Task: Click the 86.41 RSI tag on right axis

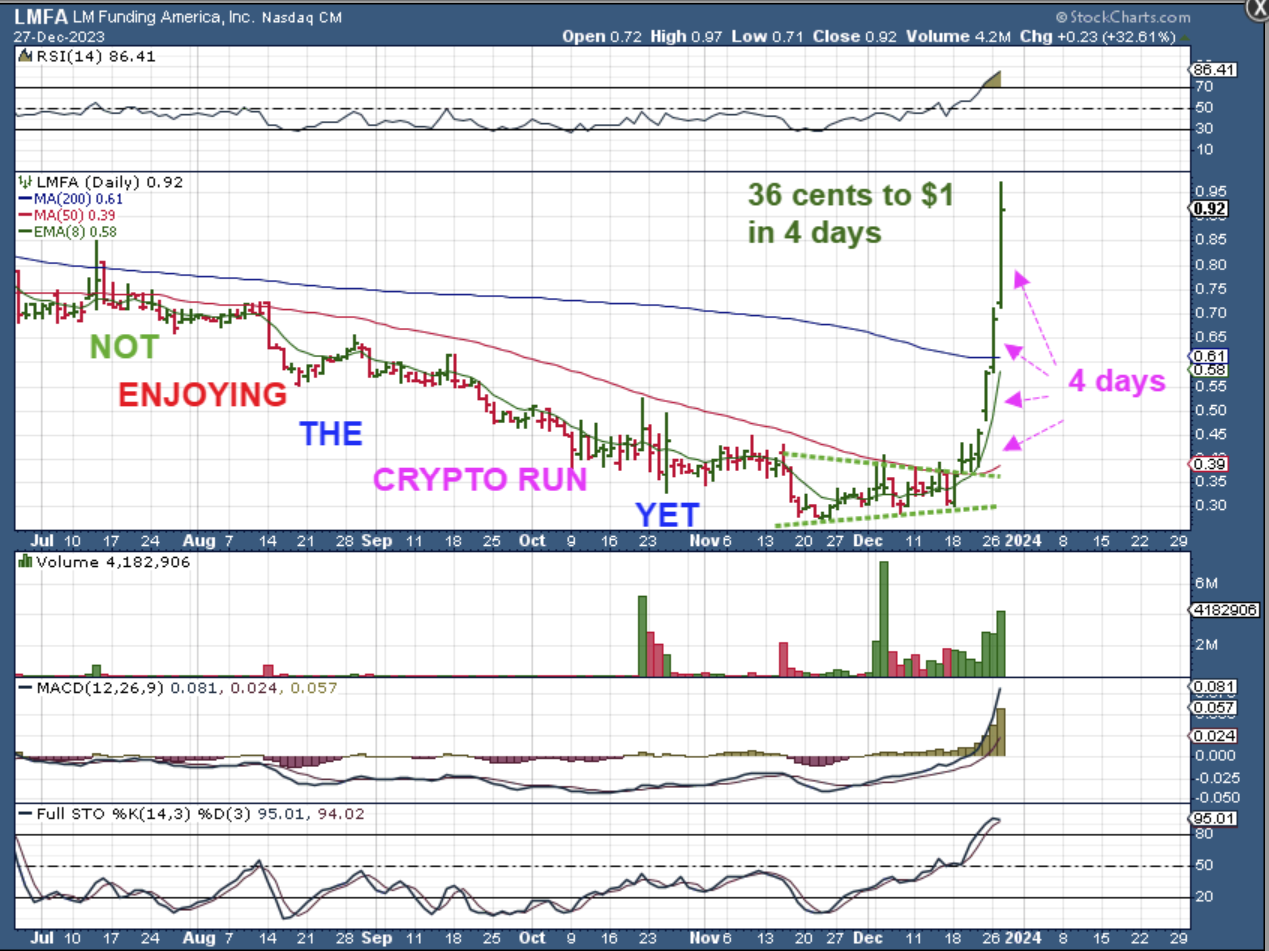Action: (x=1212, y=71)
